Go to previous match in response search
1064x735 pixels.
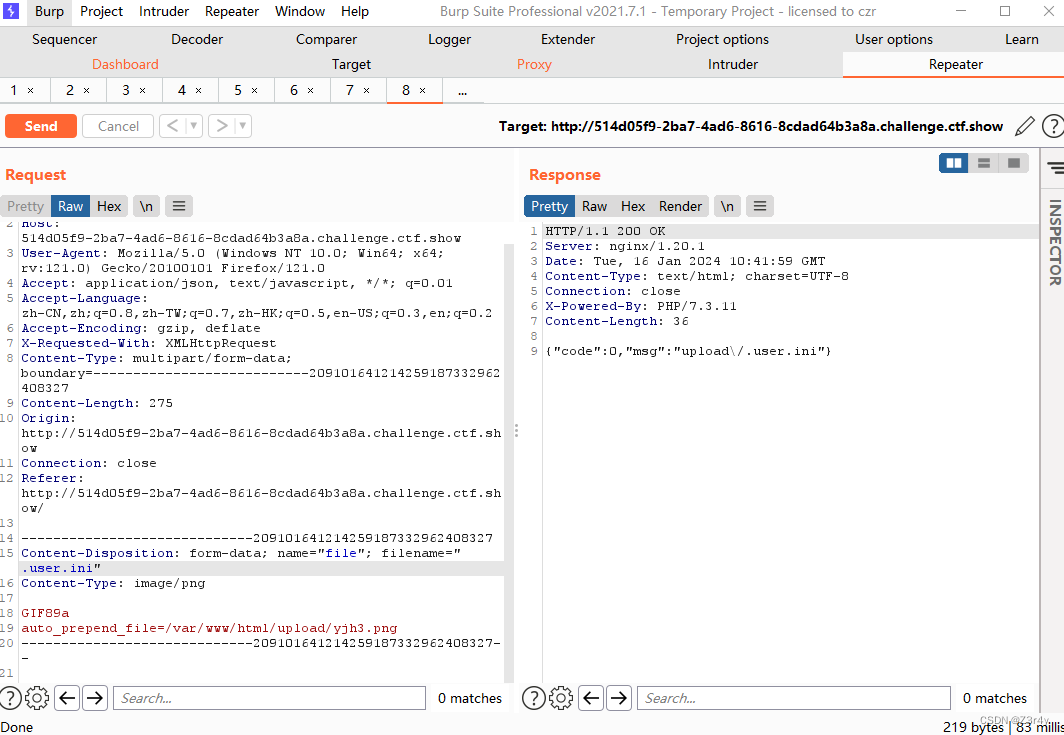(591, 698)
